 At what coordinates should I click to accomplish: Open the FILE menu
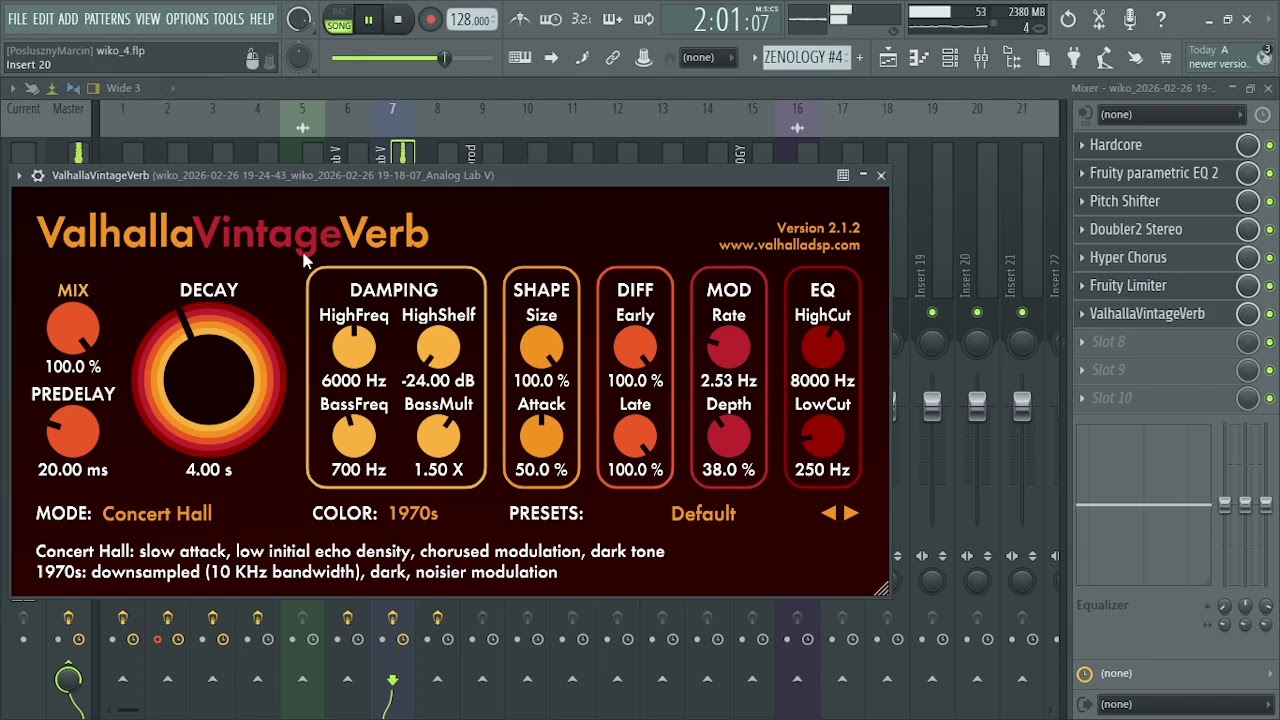click(17, 19)
